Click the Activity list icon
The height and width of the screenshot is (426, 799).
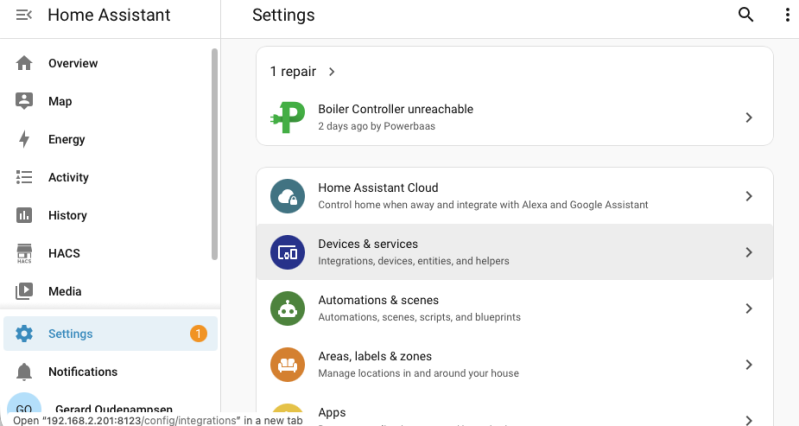pos(24,177)
